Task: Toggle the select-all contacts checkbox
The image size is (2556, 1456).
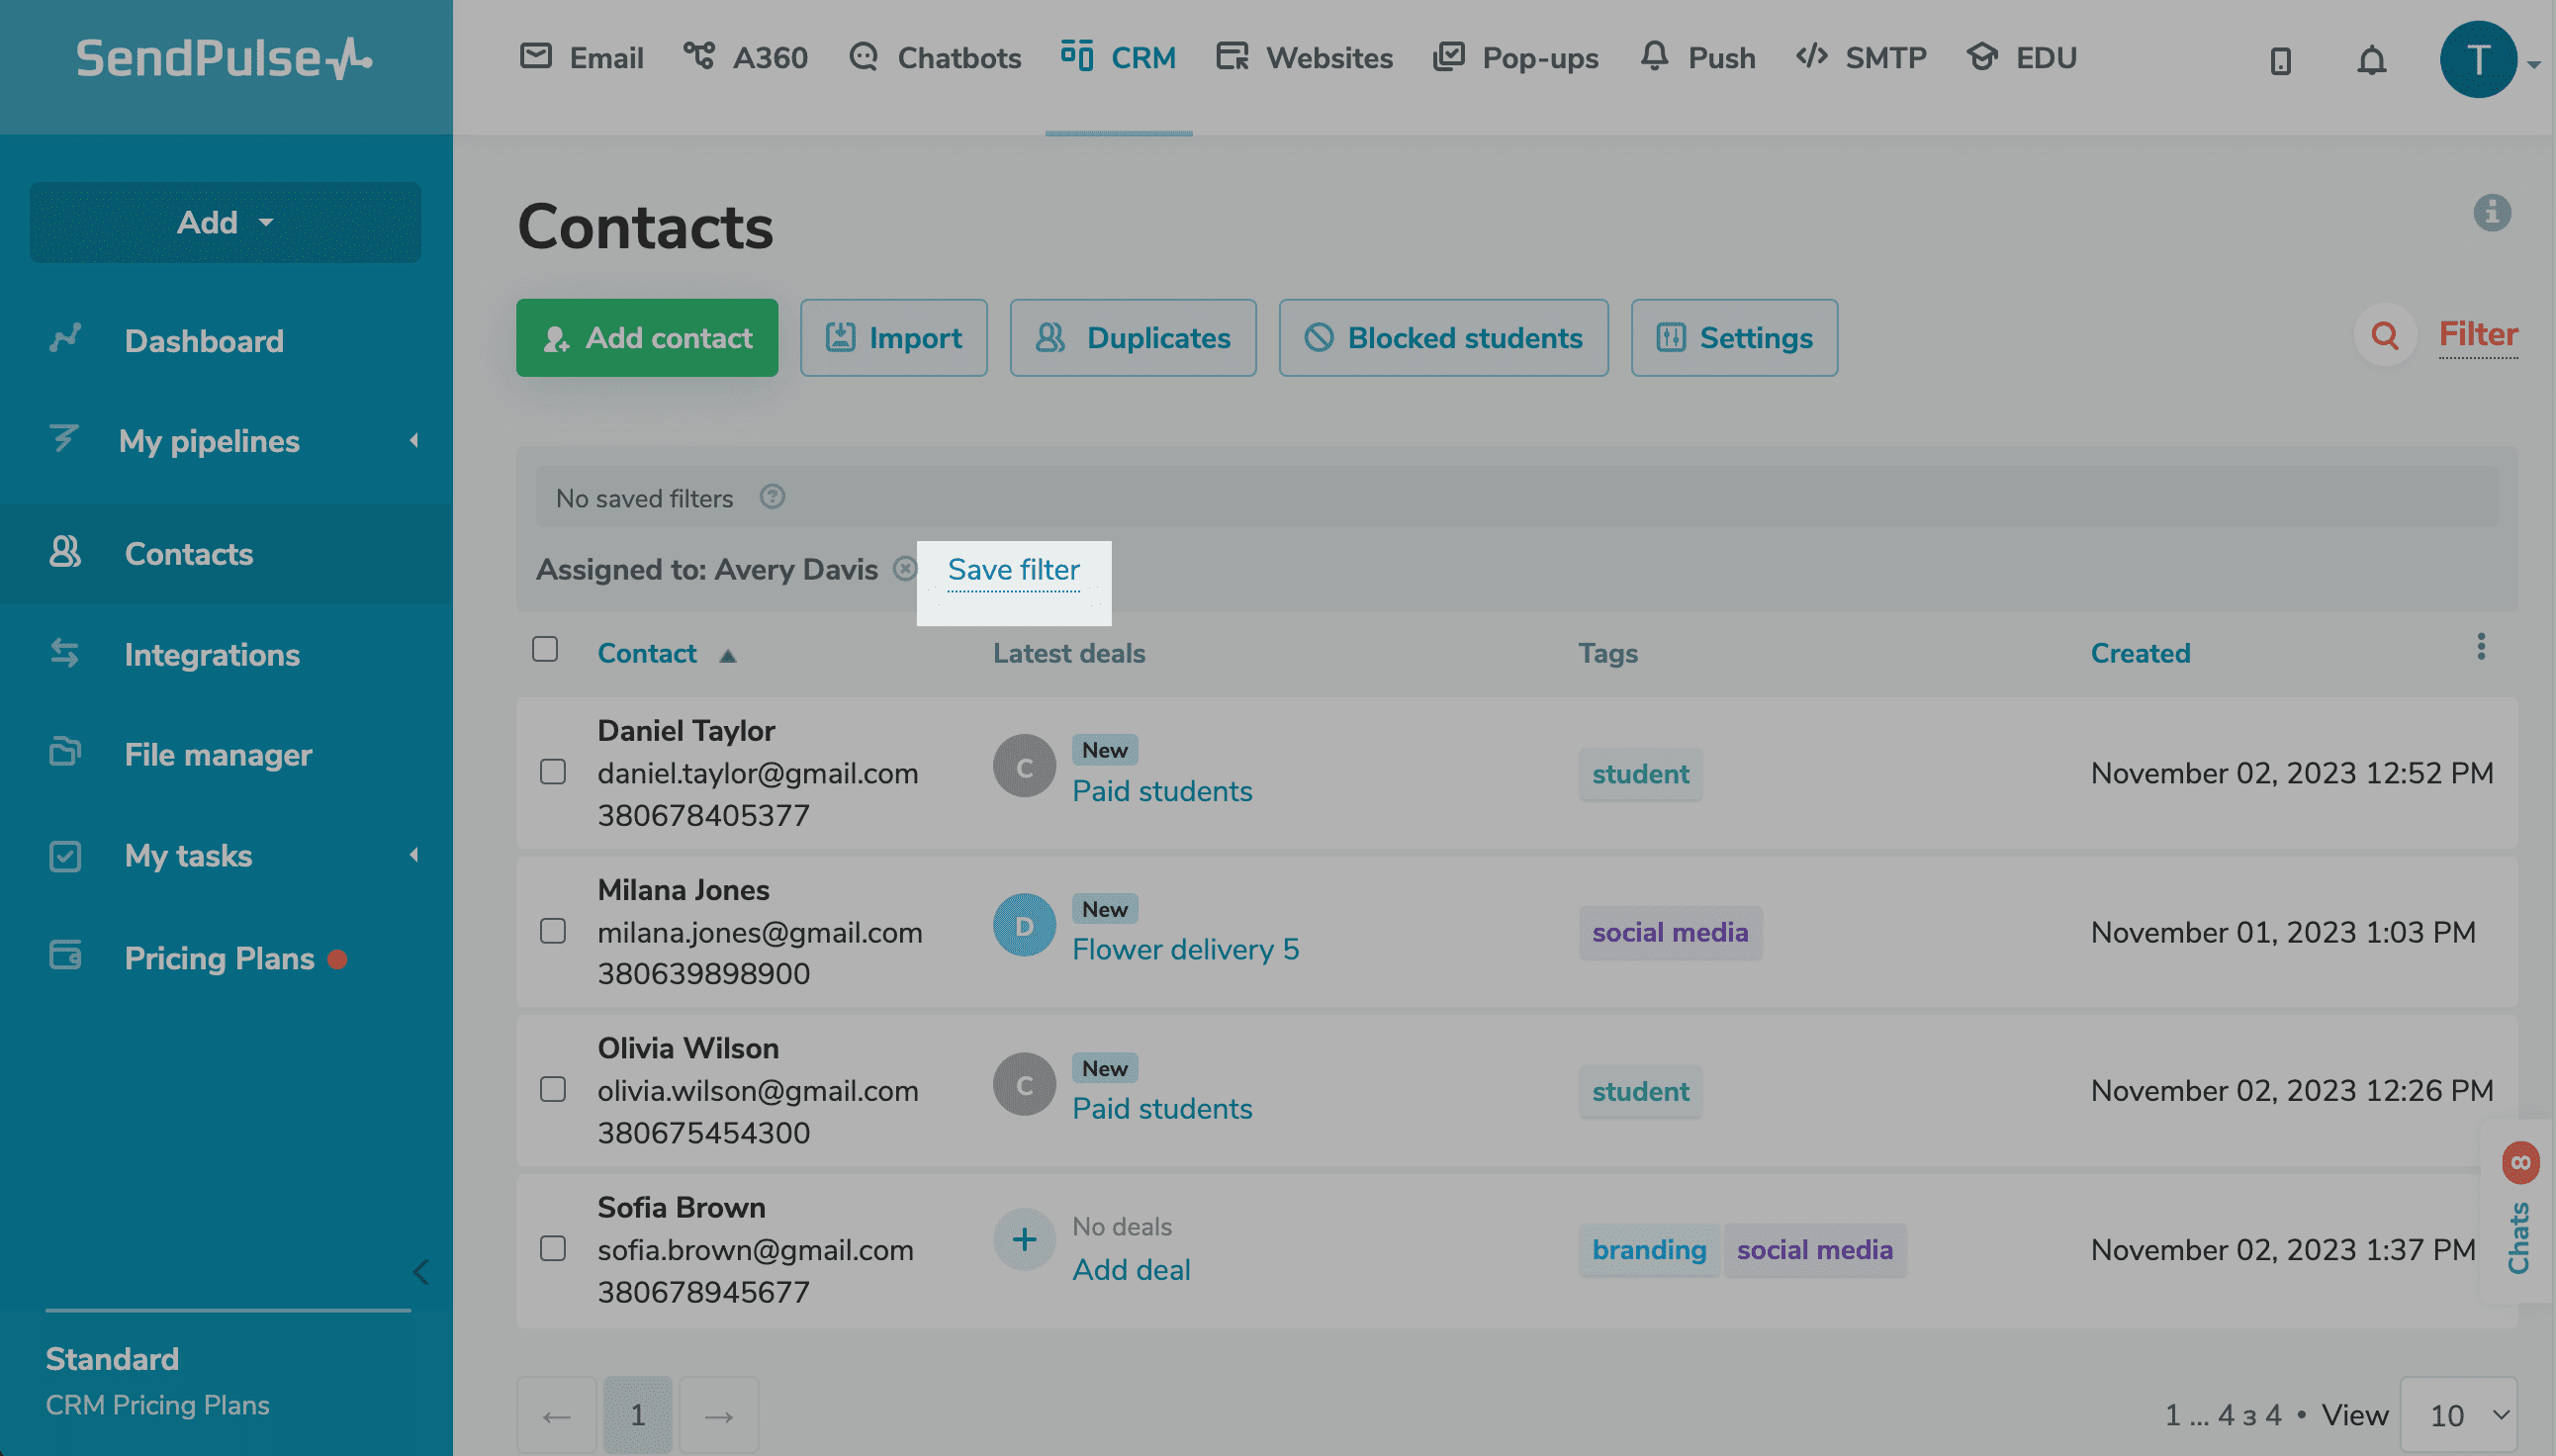Action: [545, 649]
